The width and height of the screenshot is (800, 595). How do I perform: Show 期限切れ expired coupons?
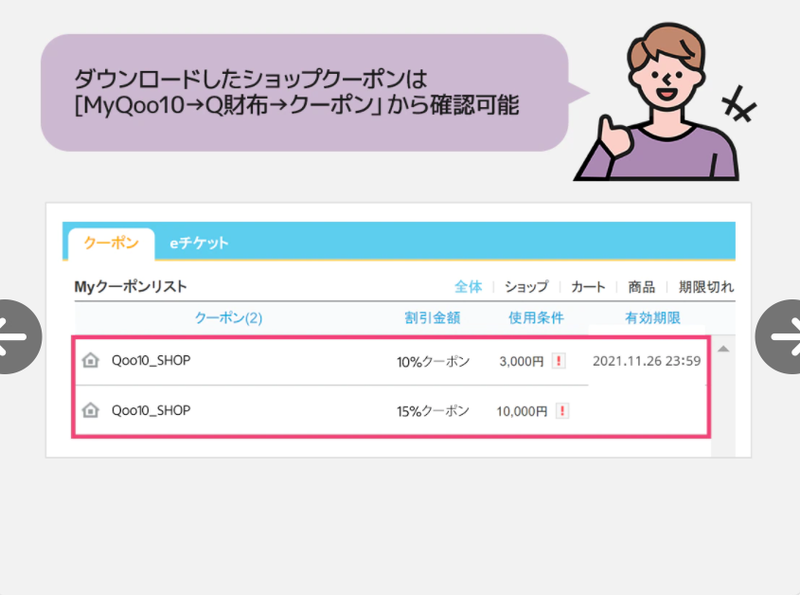tap(706, 286)
